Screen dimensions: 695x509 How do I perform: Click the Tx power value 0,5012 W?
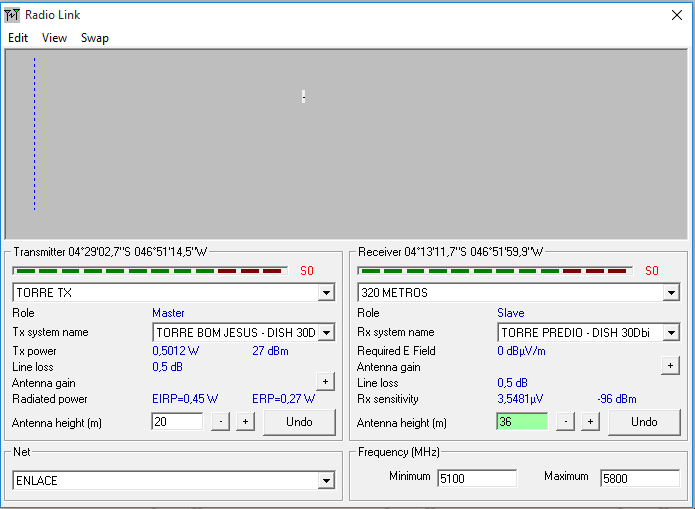pos(176,351)
